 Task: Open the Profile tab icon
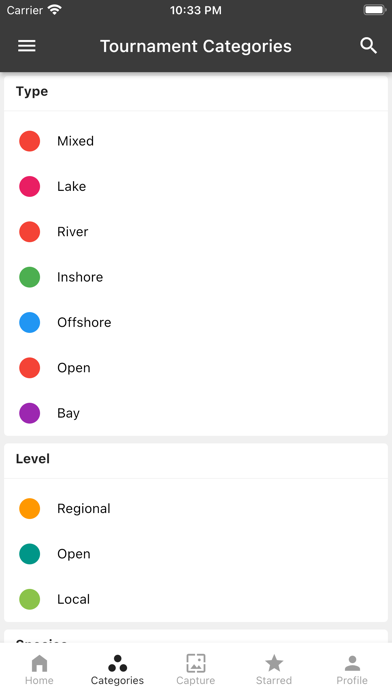[x=352, y=664]
